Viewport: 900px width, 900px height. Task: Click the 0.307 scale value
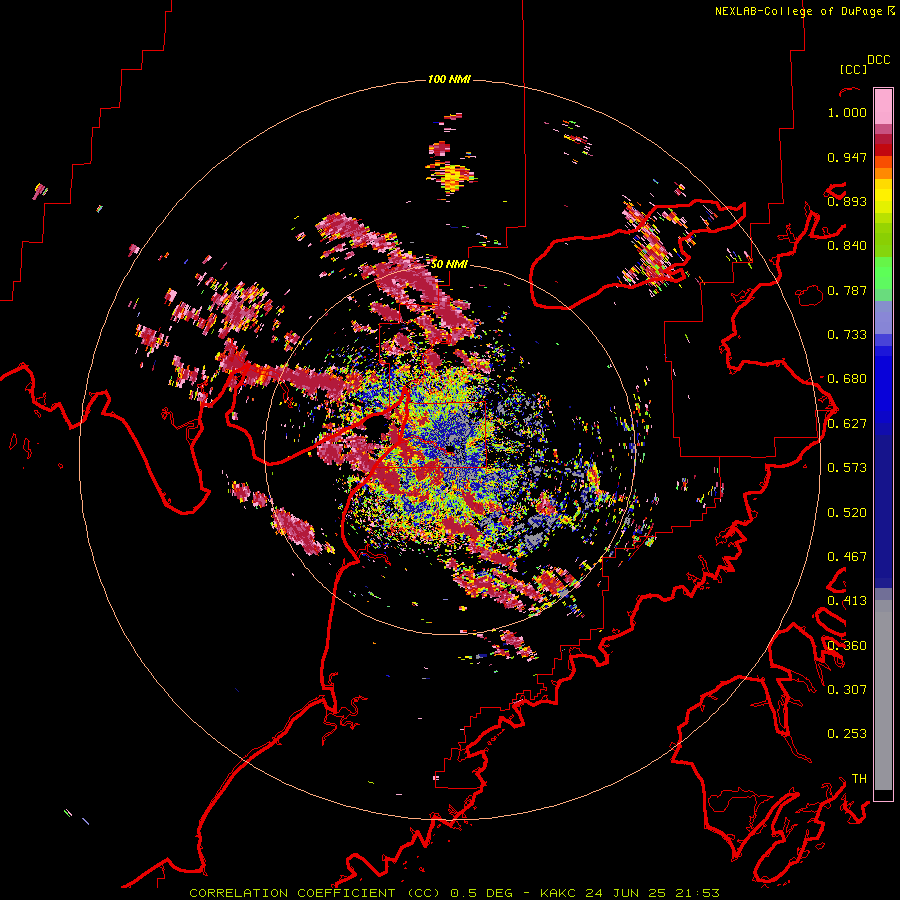pos(847,690)
